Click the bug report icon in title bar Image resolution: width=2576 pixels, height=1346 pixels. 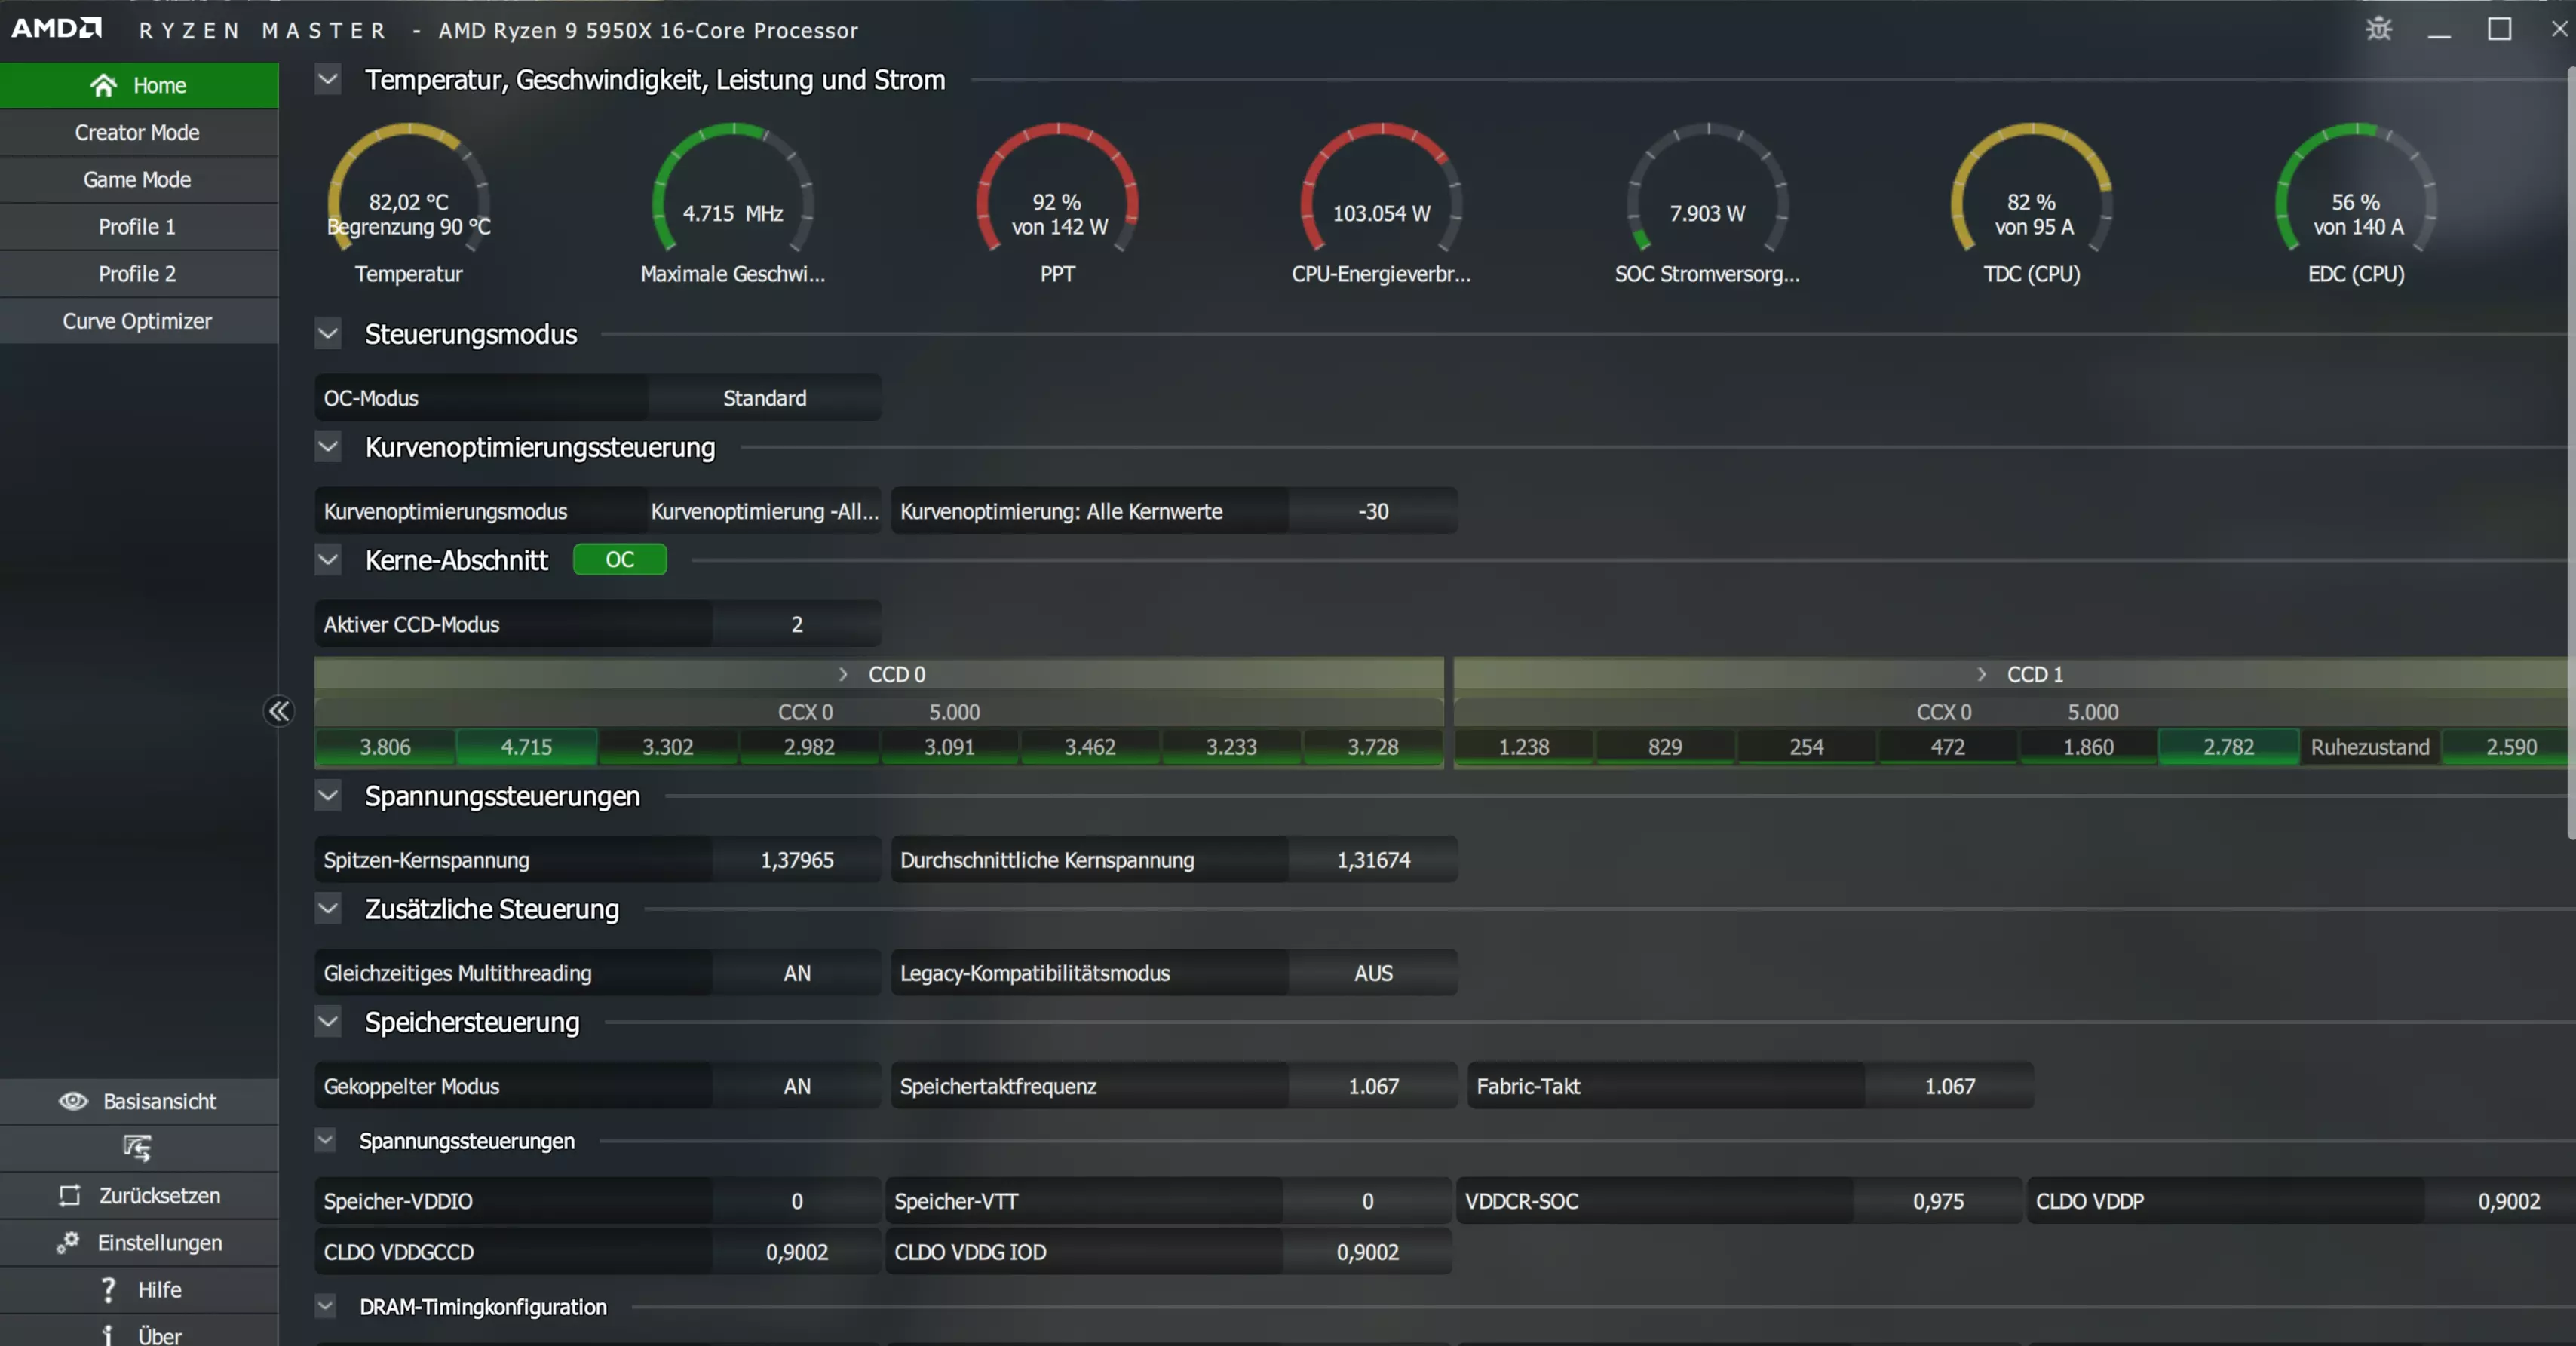[2379, 29]
